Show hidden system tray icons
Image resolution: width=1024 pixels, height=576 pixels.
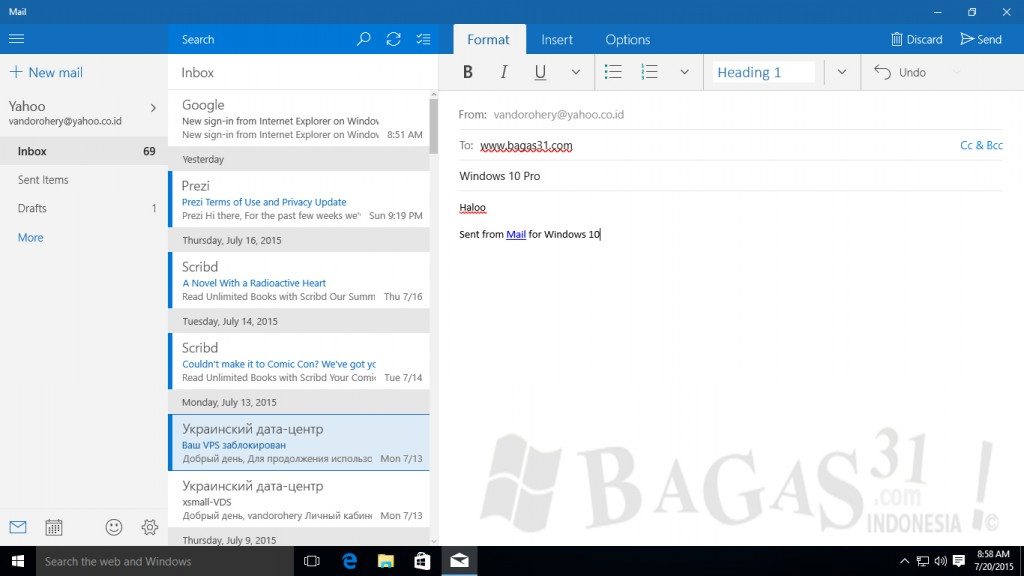point(904,561)
